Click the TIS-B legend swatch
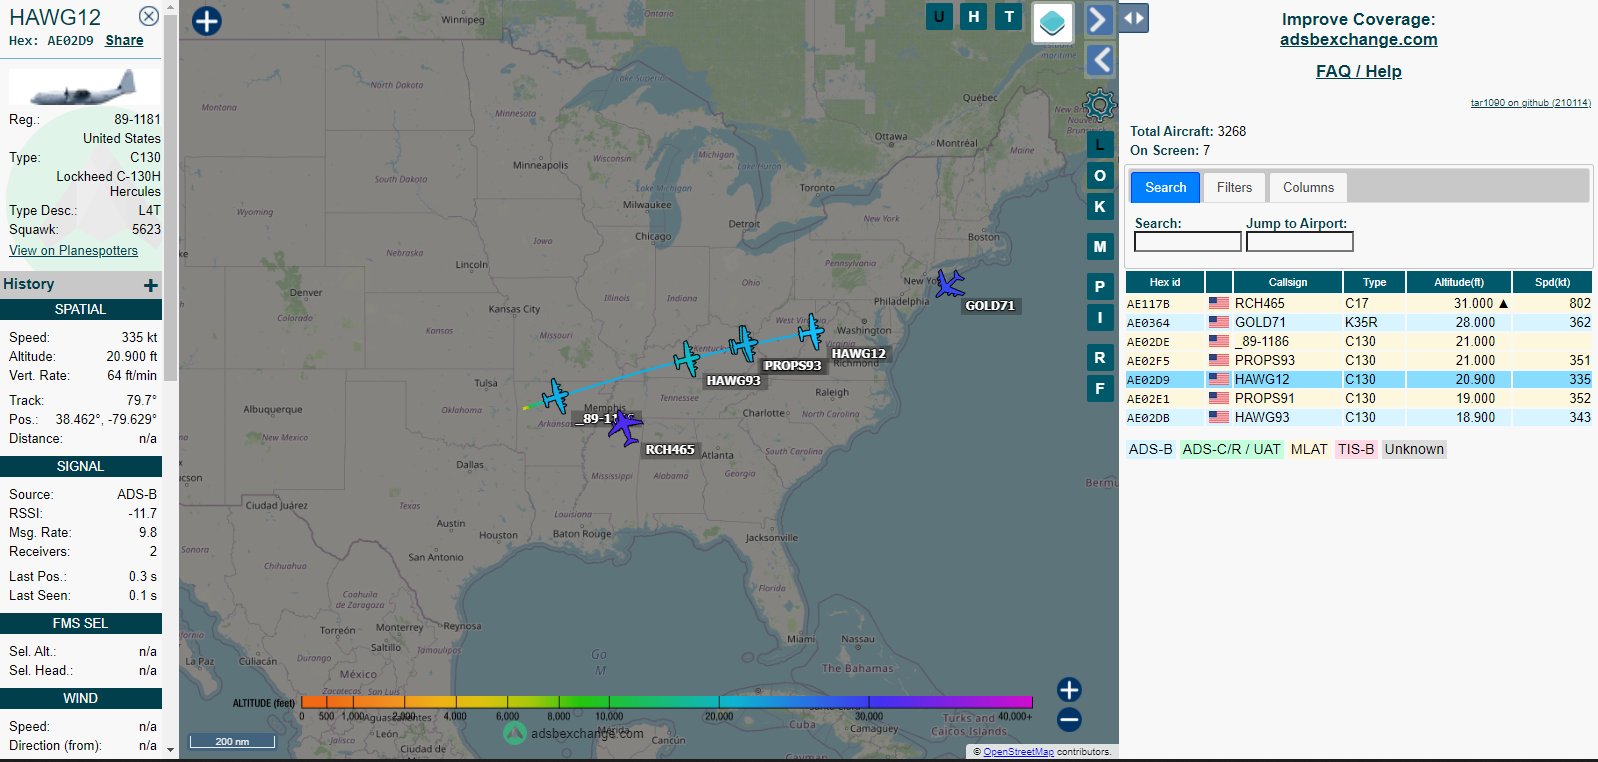 click(x=1356, y=449)
